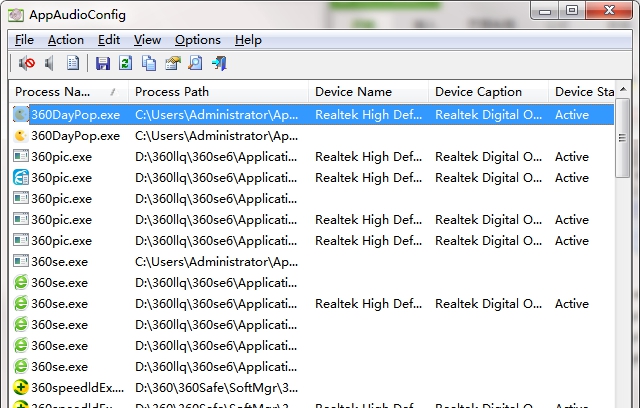Click the Mute toolbar icon

click(27, 64)
